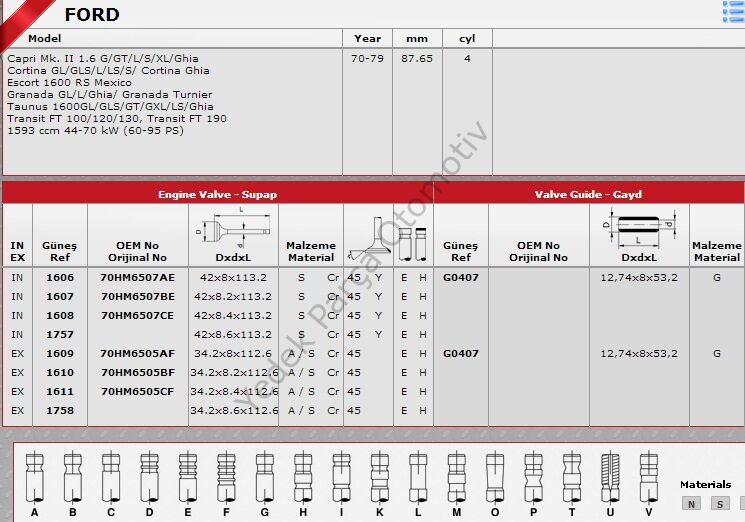Screen dimensions: 745x522
Task: Click the Transit FT 100/120/130 model line
Action: [x=117, y=118]
